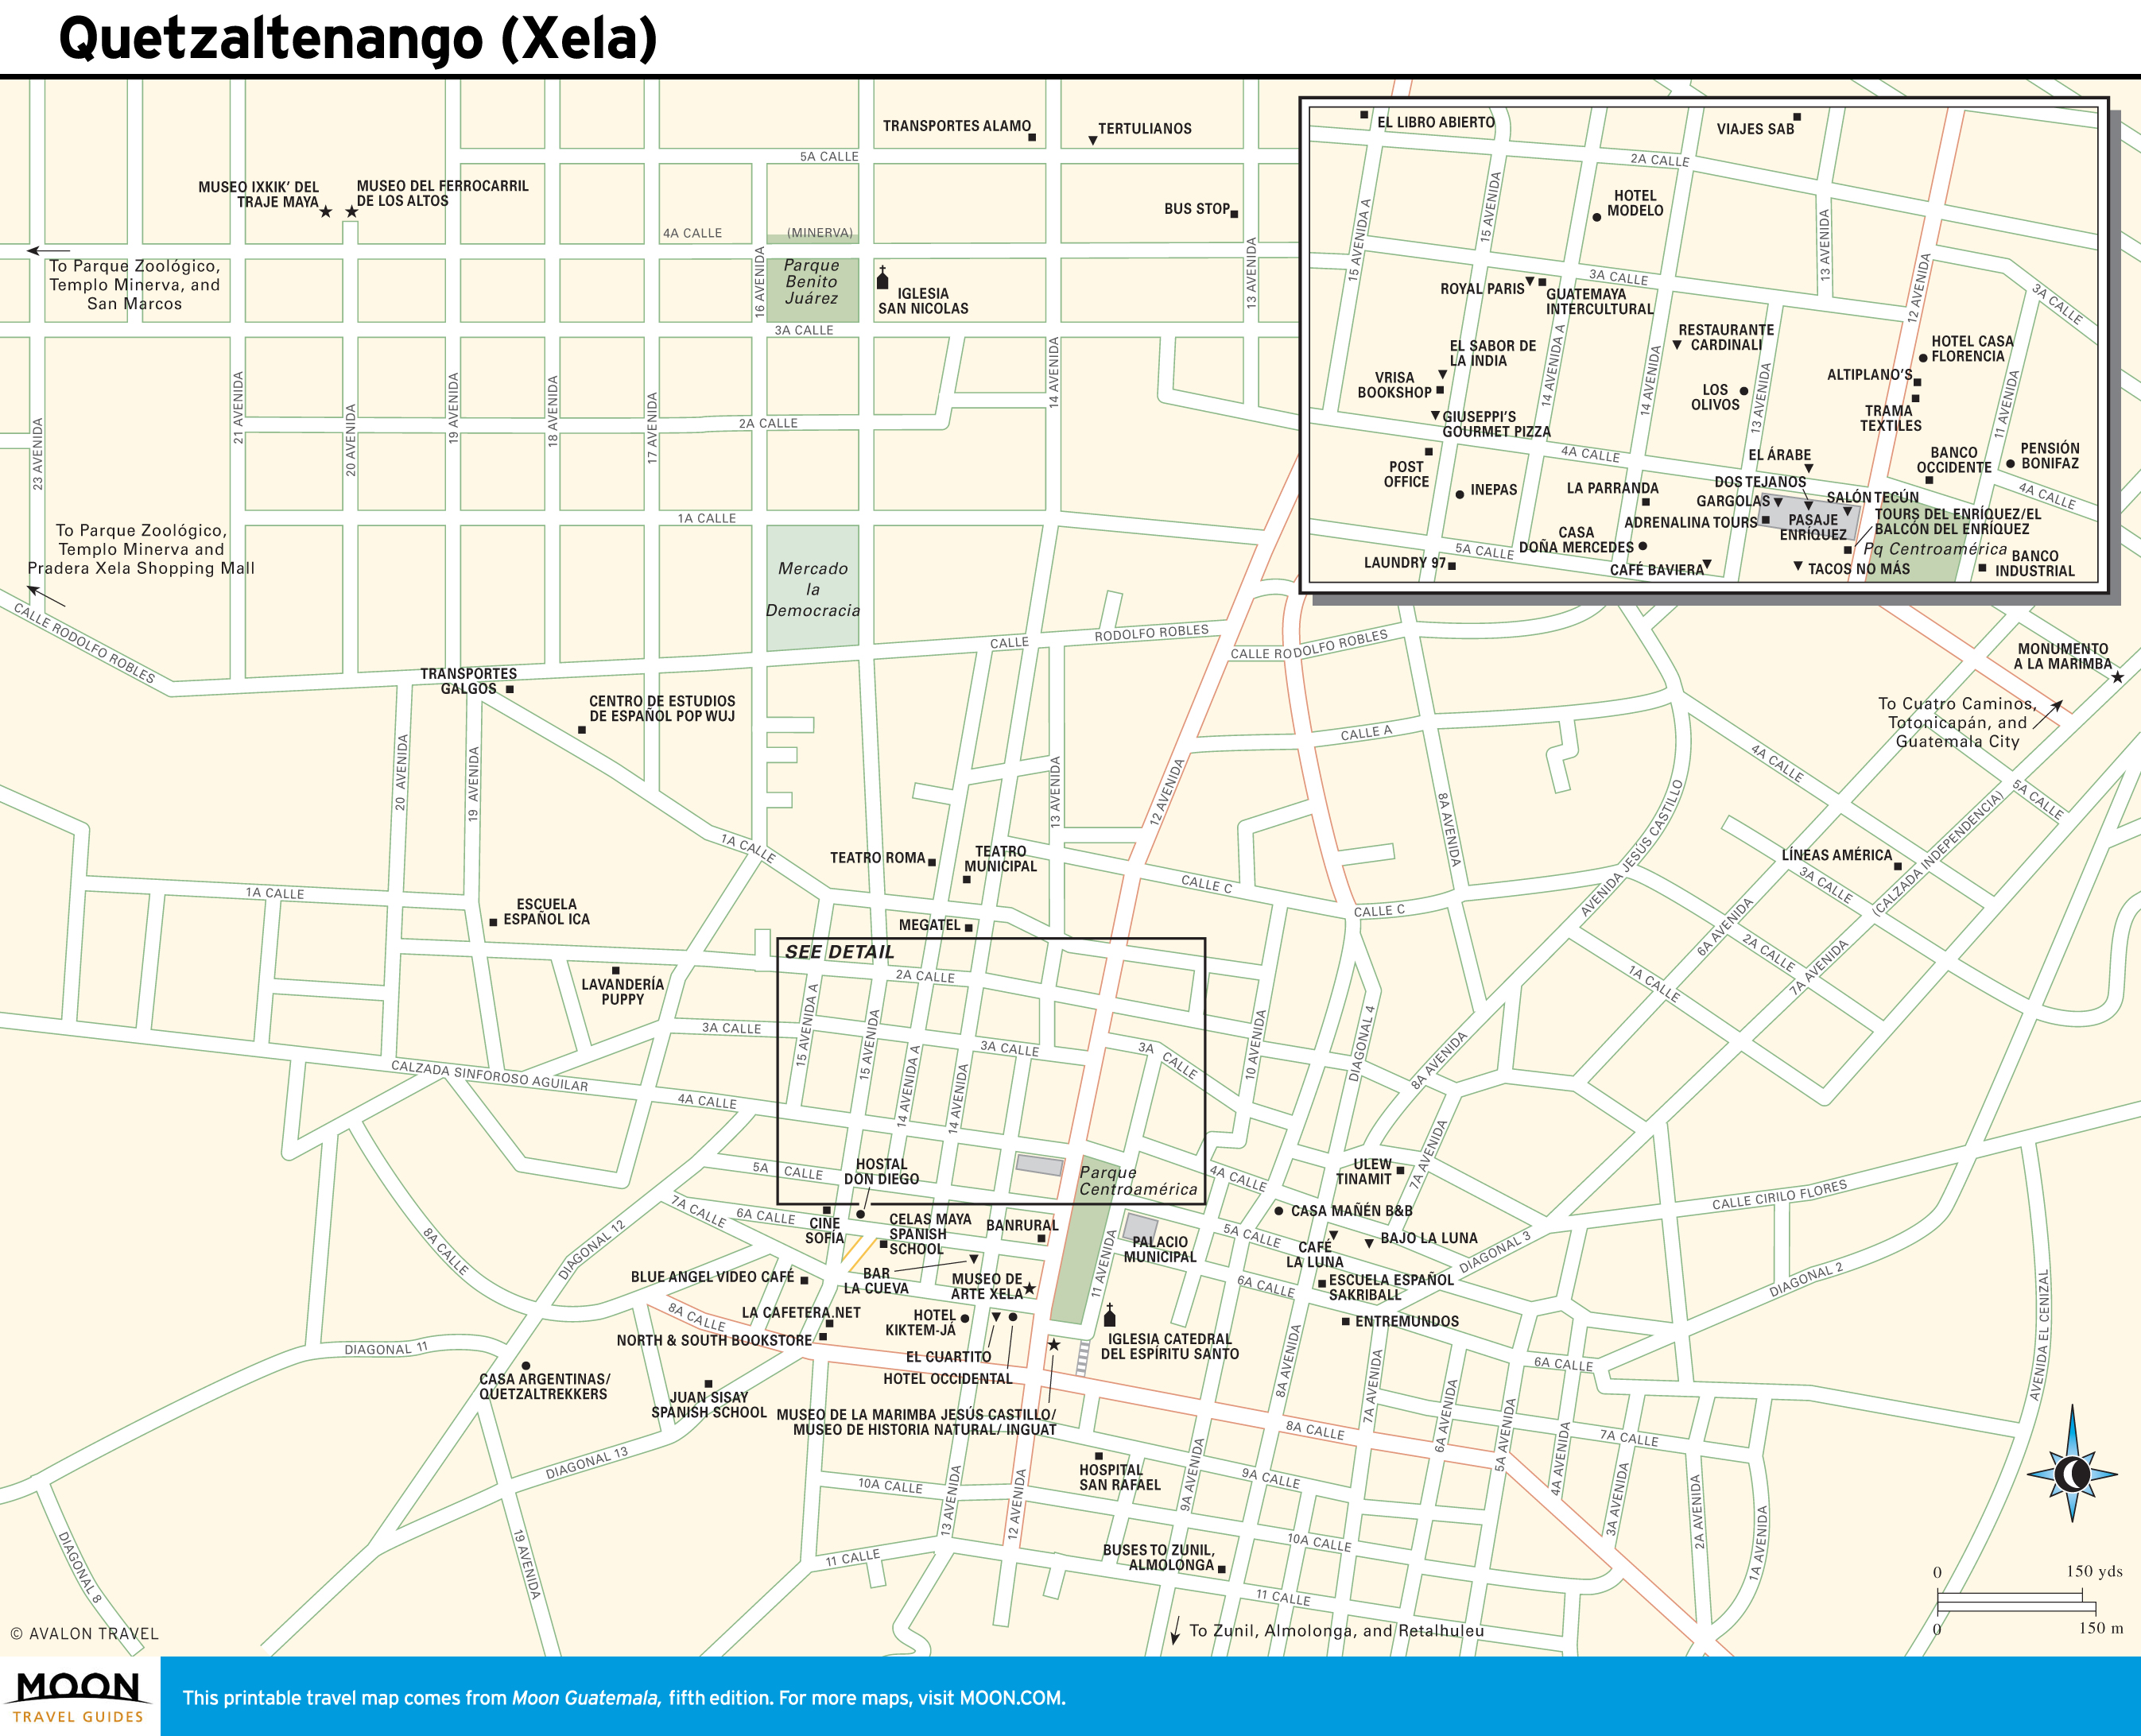Click the Monumento a la Marimba star marker
2141x1736 pixels.
click(x=2117, y=677)
